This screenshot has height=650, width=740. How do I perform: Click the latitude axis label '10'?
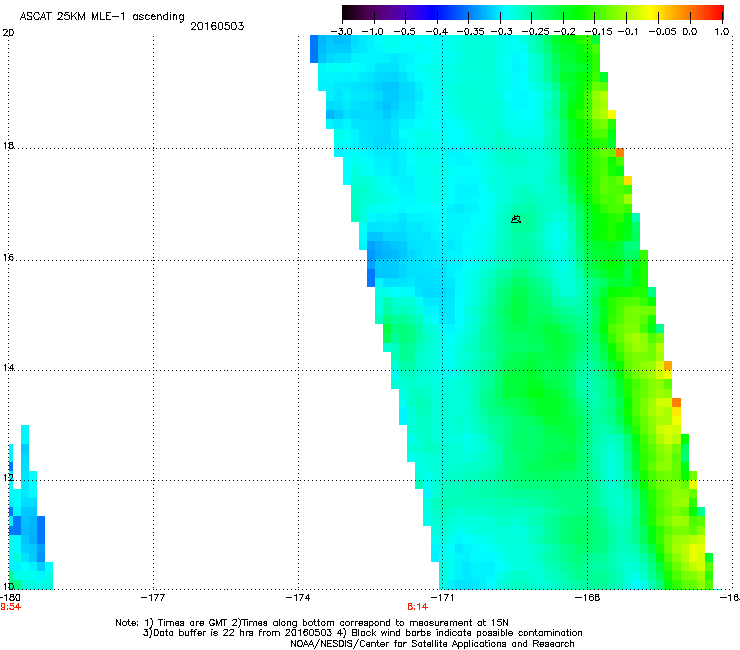[x=8, y=586]
